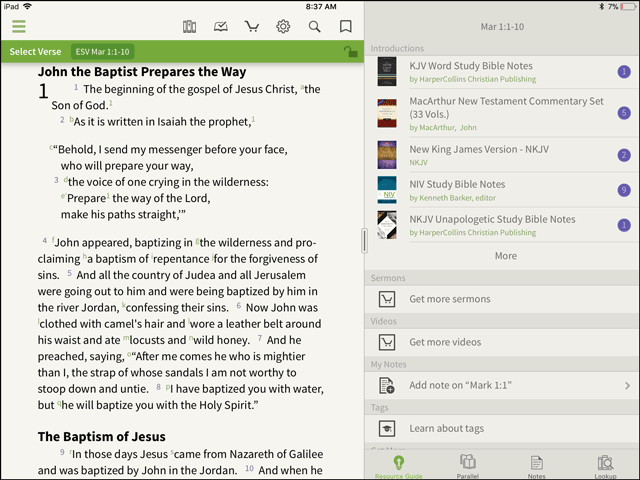Viewport: 640px width, 480px height.
Task: Open the store cart icon
Action: click(x=252, y=27)
